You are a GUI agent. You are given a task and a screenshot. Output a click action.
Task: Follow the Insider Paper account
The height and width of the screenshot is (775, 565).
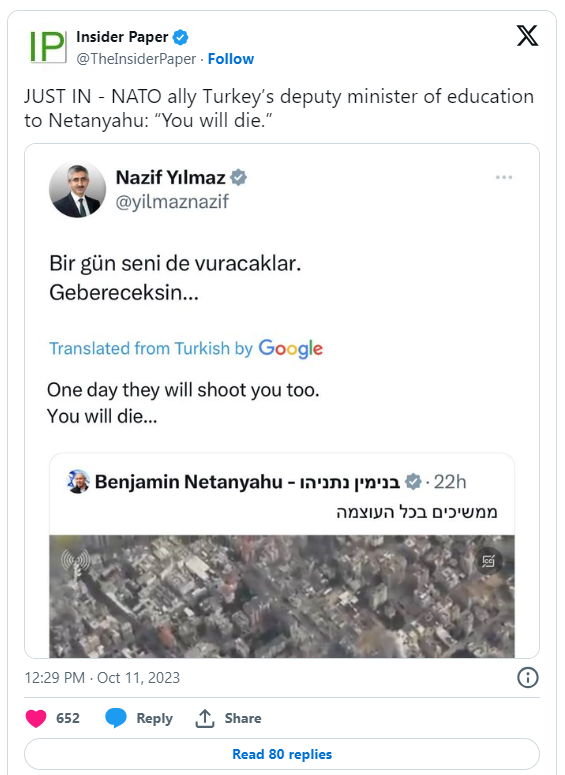[x=231, y=59]
